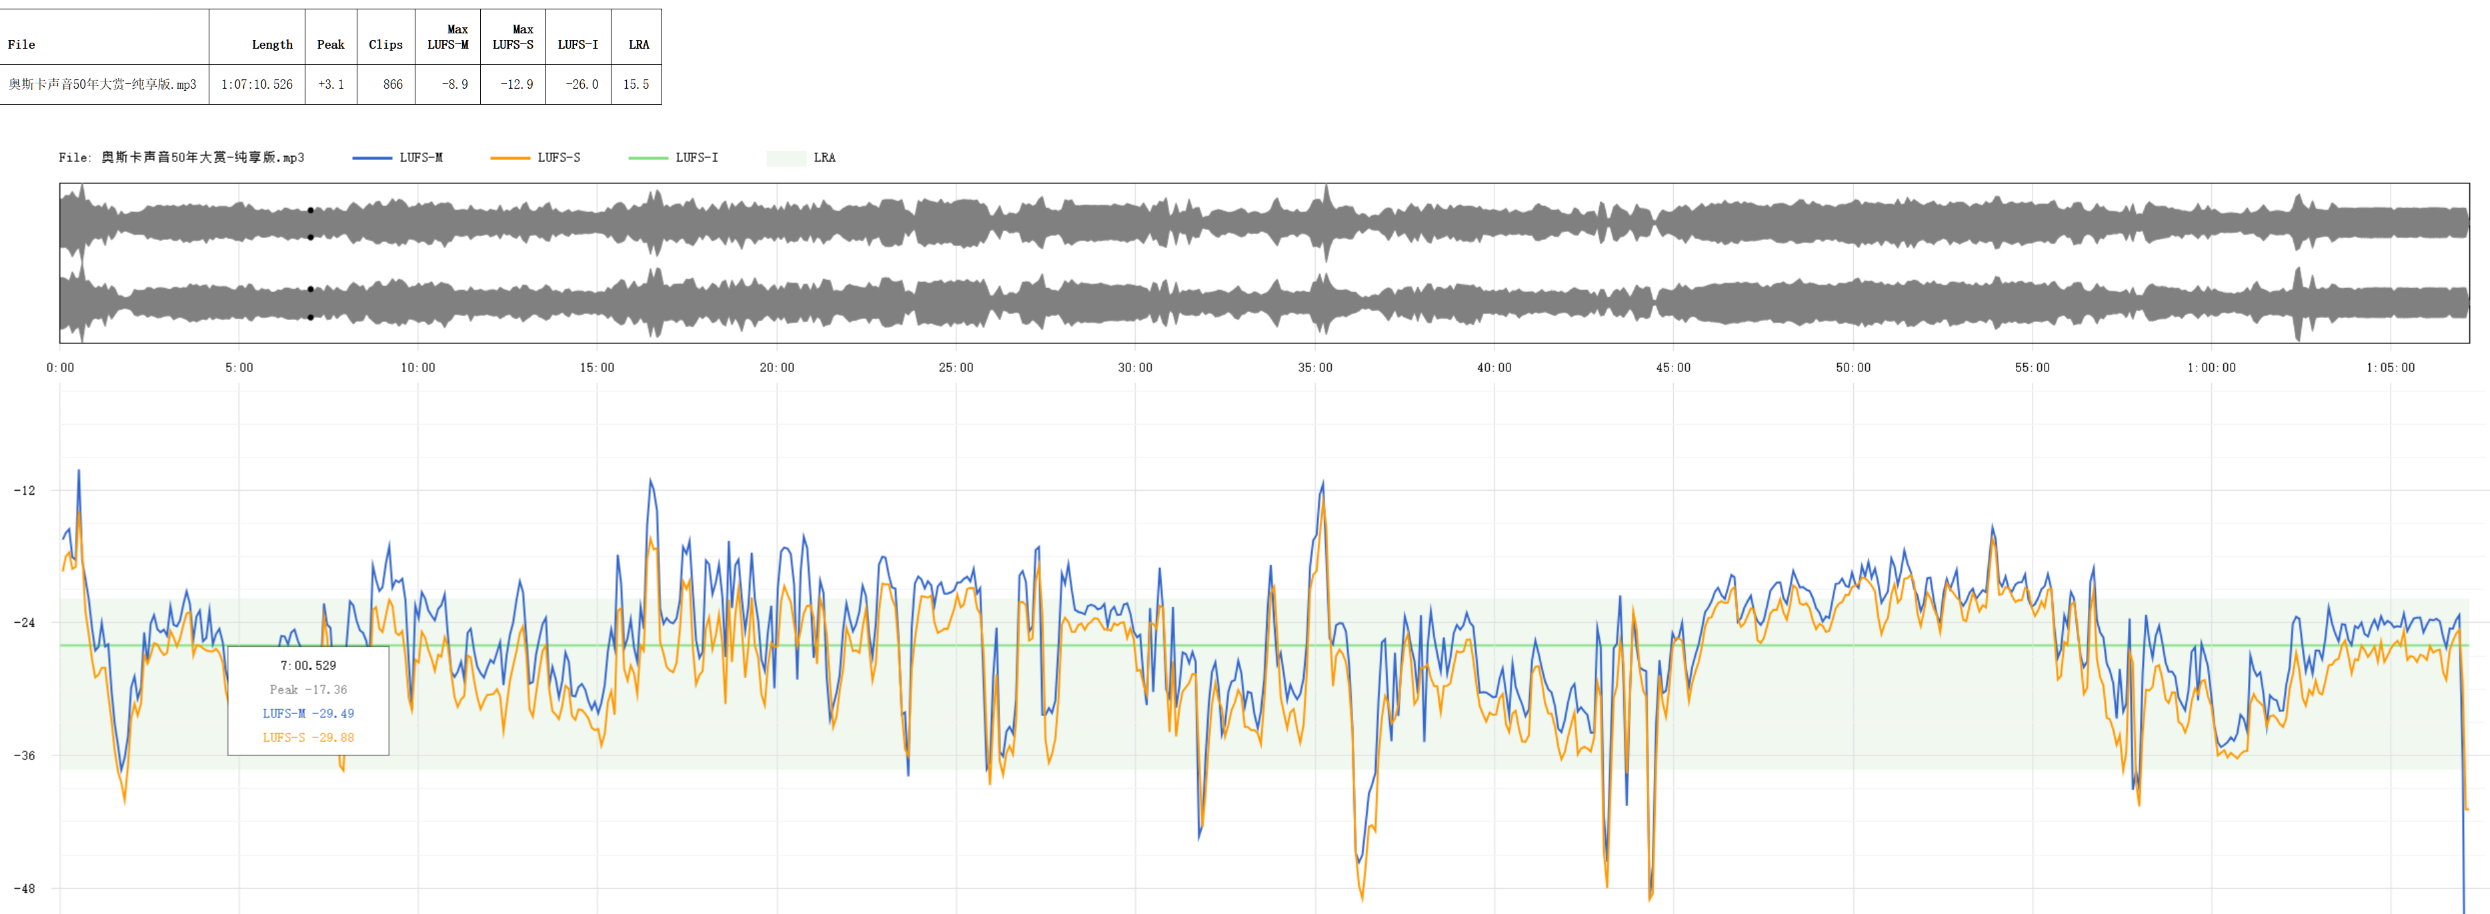Click the -24 loudness axis label

point(24,623)
